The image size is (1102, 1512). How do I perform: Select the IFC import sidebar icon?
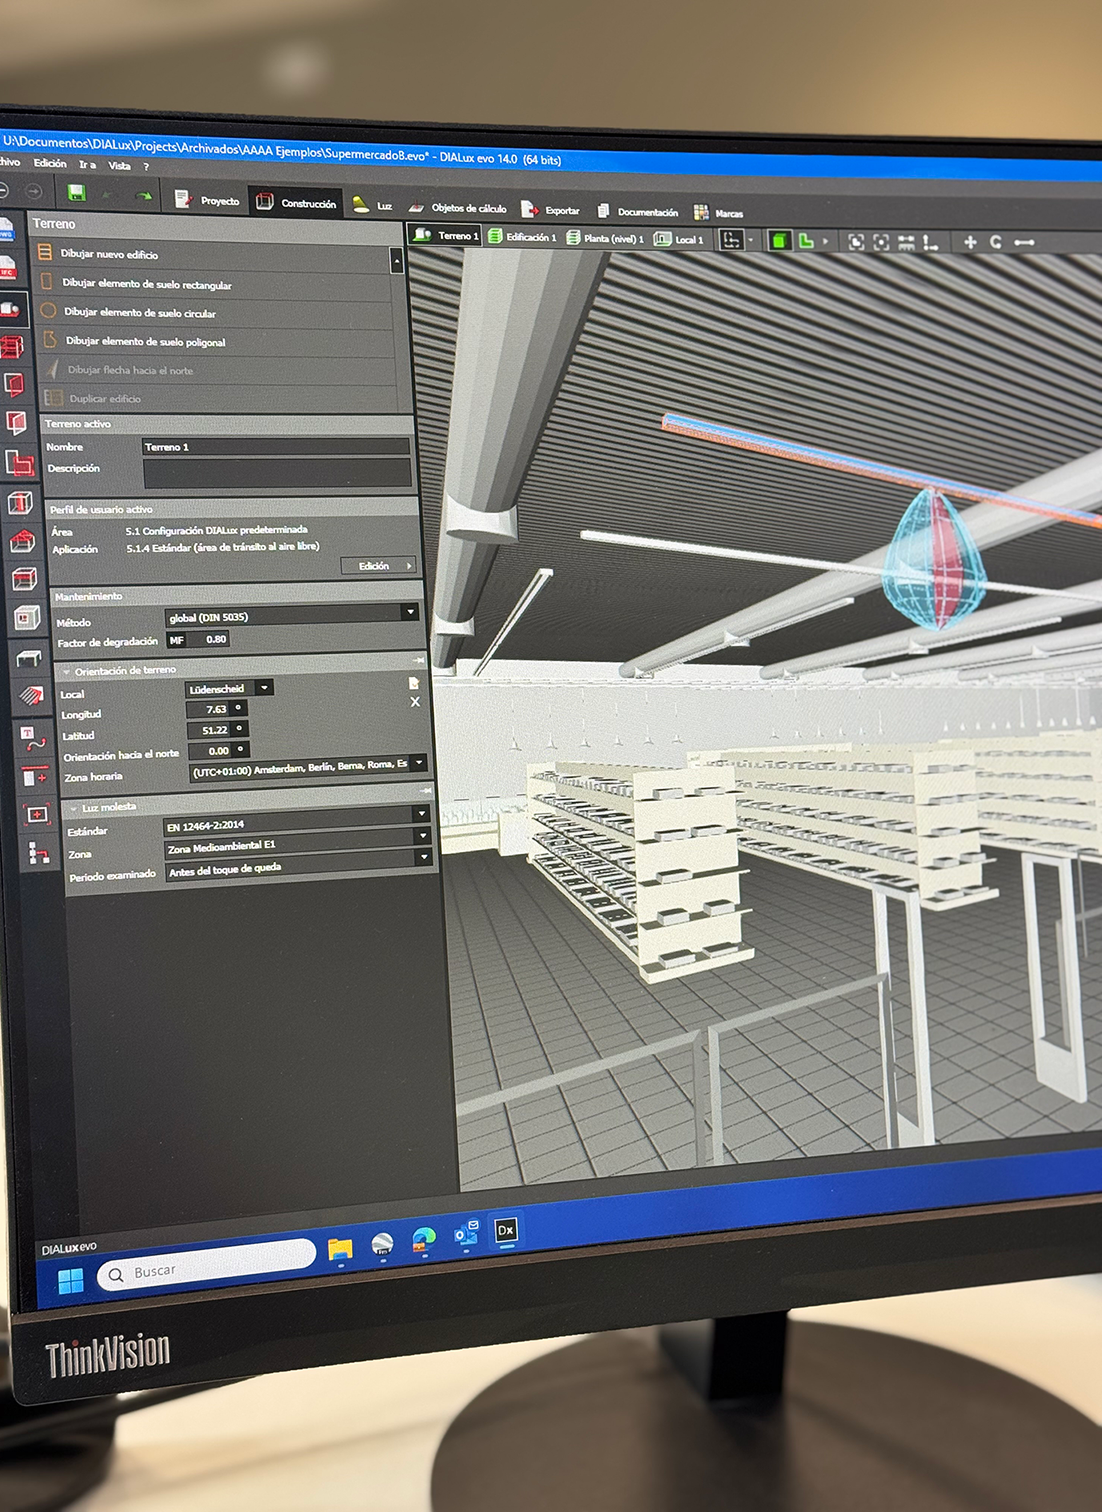(x=7, y=267)
